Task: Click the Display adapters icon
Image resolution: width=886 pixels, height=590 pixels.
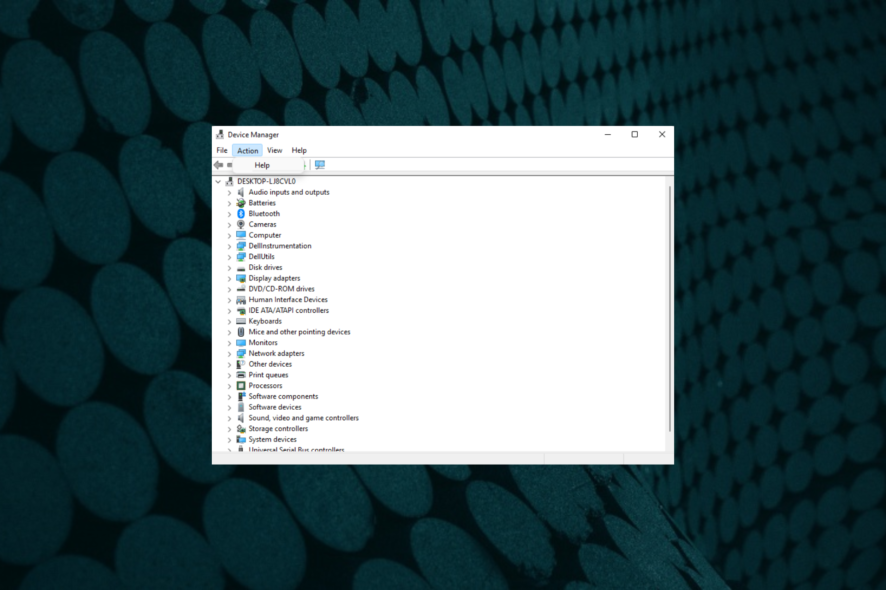Action: tap(241, 278)
